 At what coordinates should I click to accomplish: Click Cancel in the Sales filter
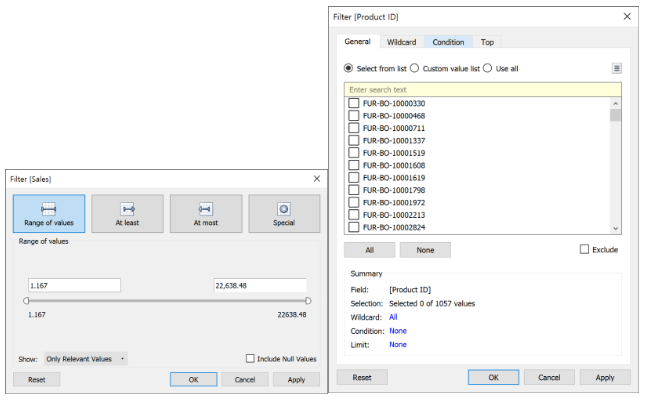click(x=245, y=379)
